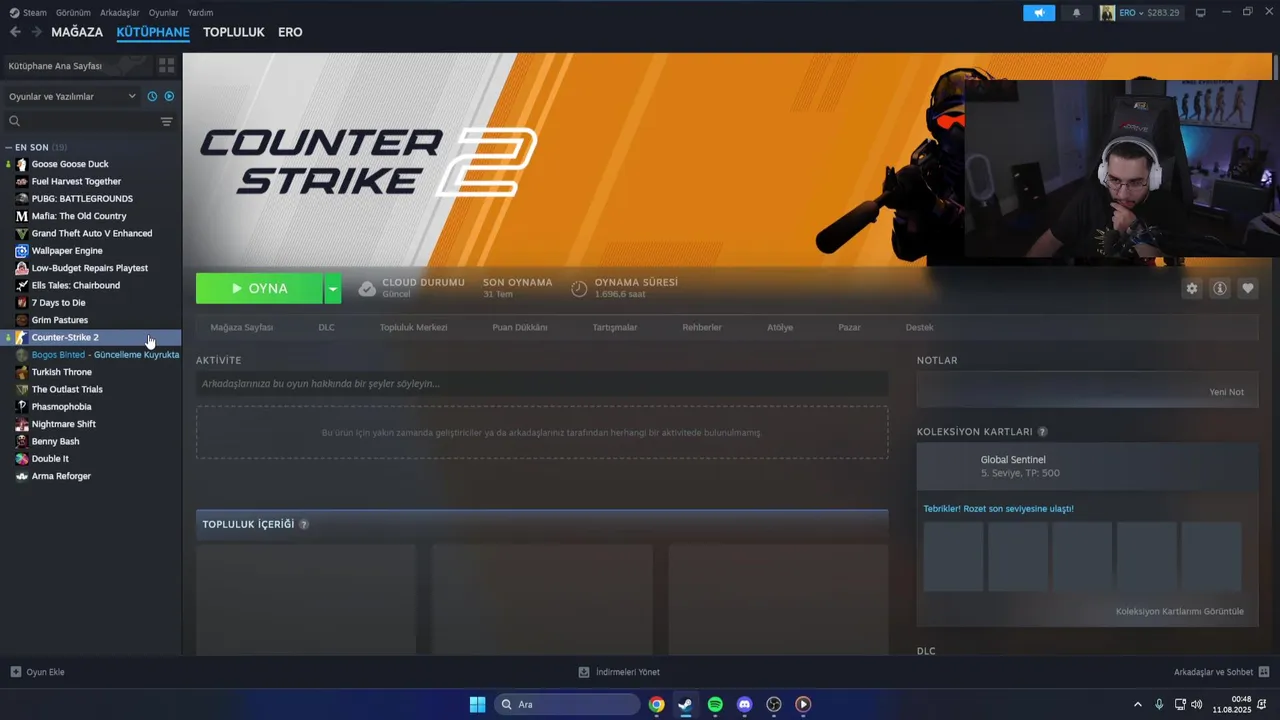Expand play options dropdown arrow
Image resolution: width=1280 pixels, height=720 pixels.
coord(333,289)
